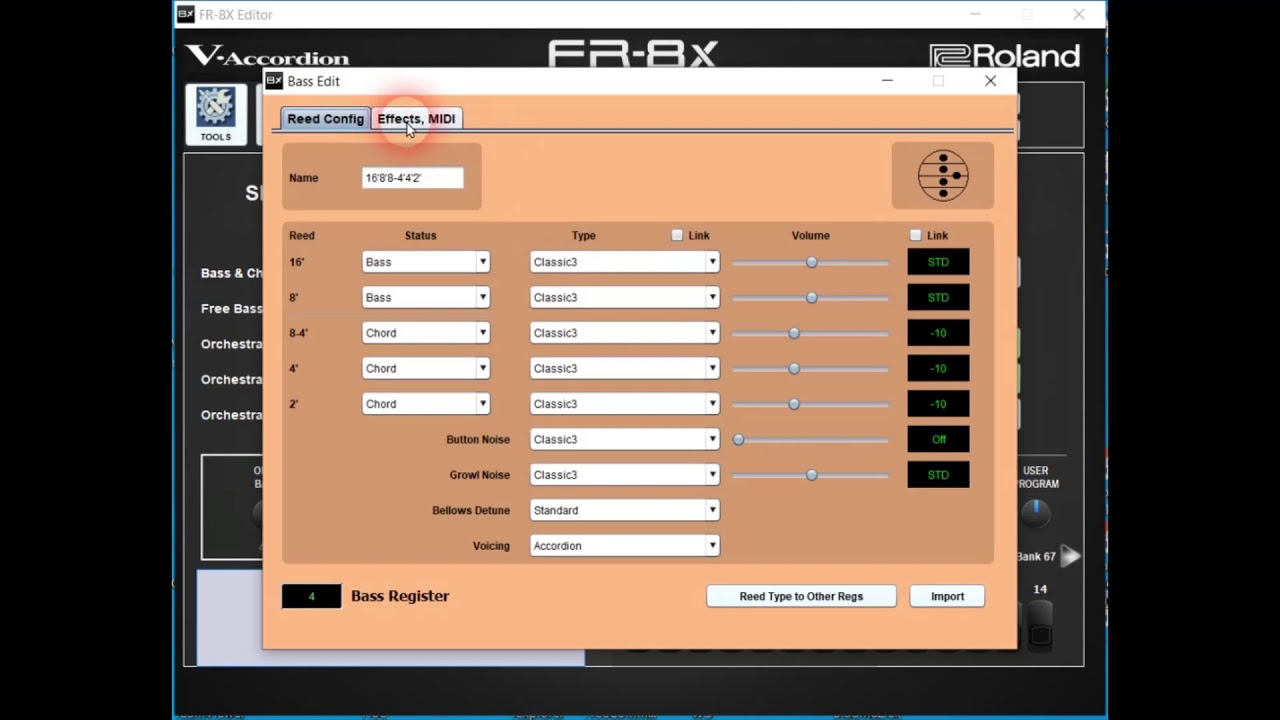The height and width of the screenshot is (720, 1280).
Task: Open the Bellows Detune dropdown
Action: click(624, 510)
